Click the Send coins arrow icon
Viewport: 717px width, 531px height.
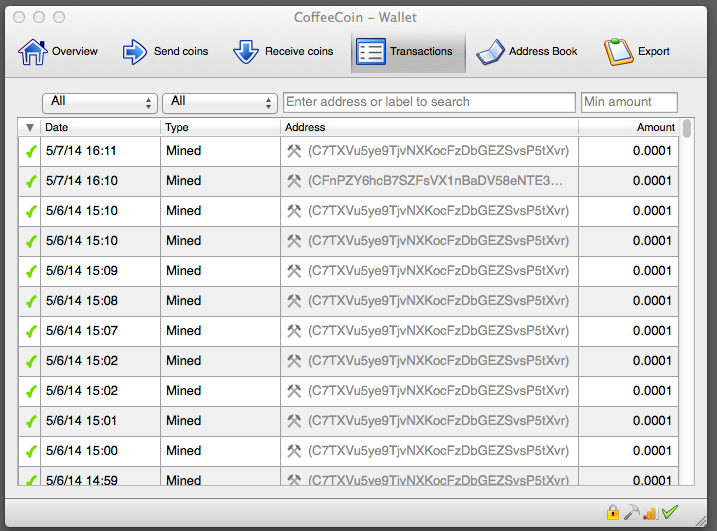coord(134,52)
